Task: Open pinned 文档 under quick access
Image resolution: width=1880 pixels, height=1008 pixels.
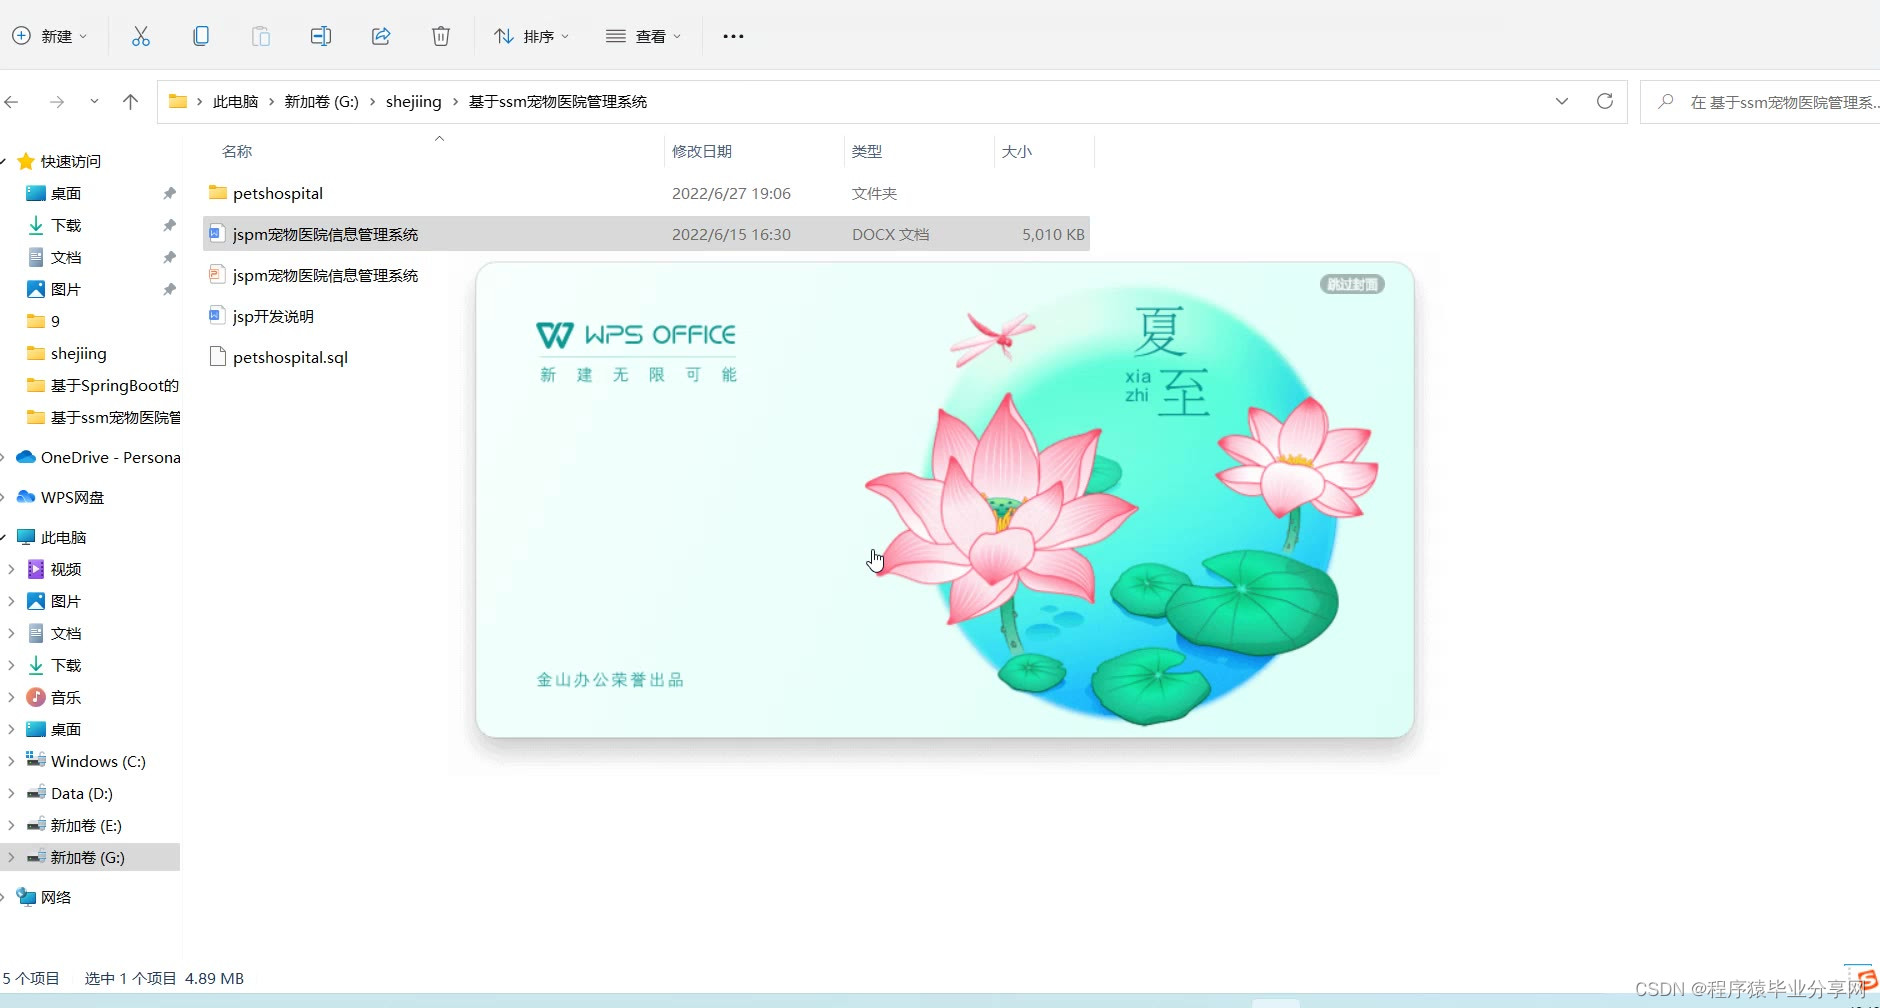Action: pos(66,258)
